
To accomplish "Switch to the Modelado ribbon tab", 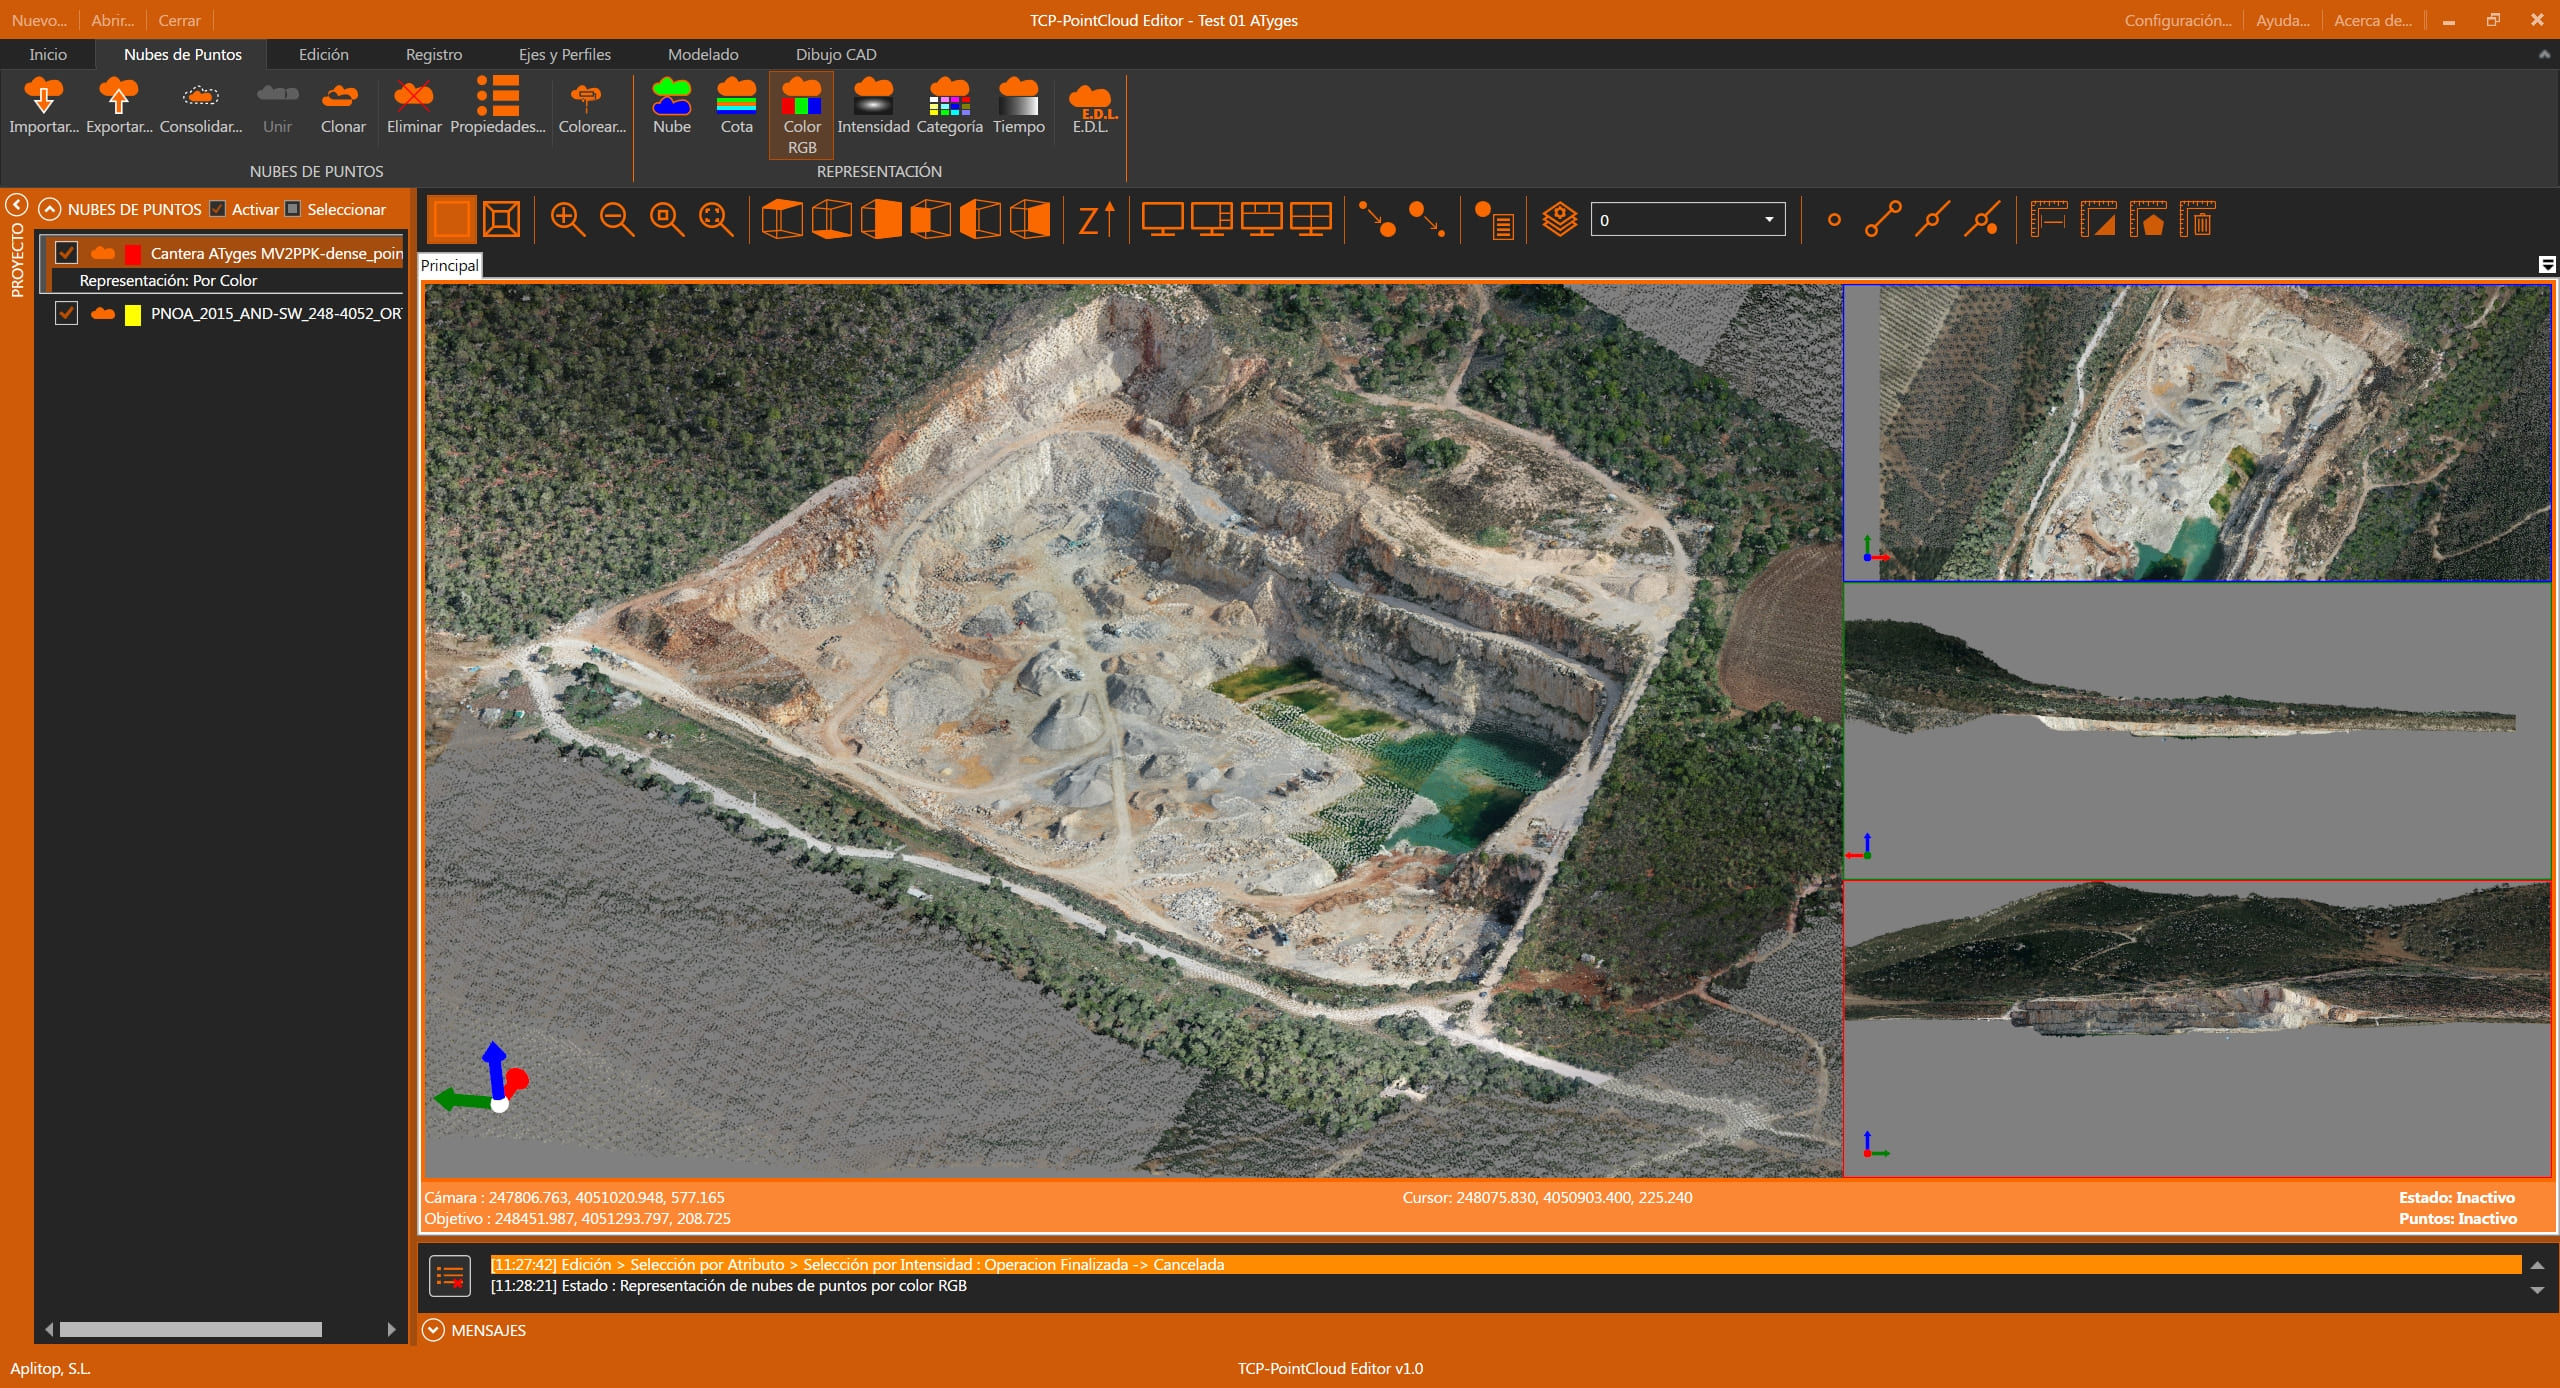I will click(703, 54).
